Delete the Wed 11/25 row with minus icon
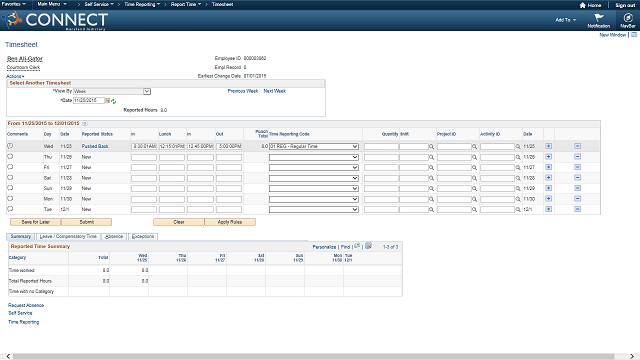The image size is (640, 360). (x=578, y=146)
